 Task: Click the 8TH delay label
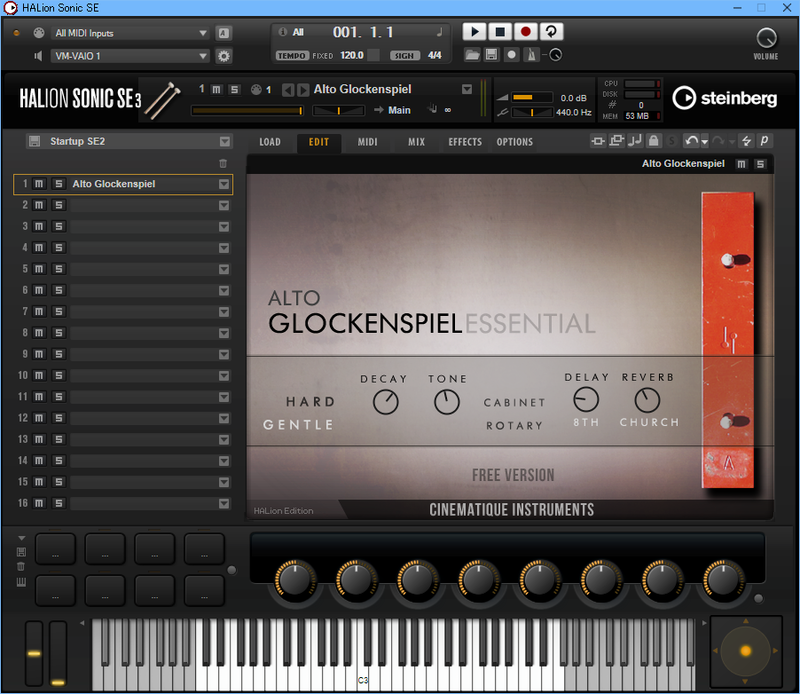pos(586,423)
